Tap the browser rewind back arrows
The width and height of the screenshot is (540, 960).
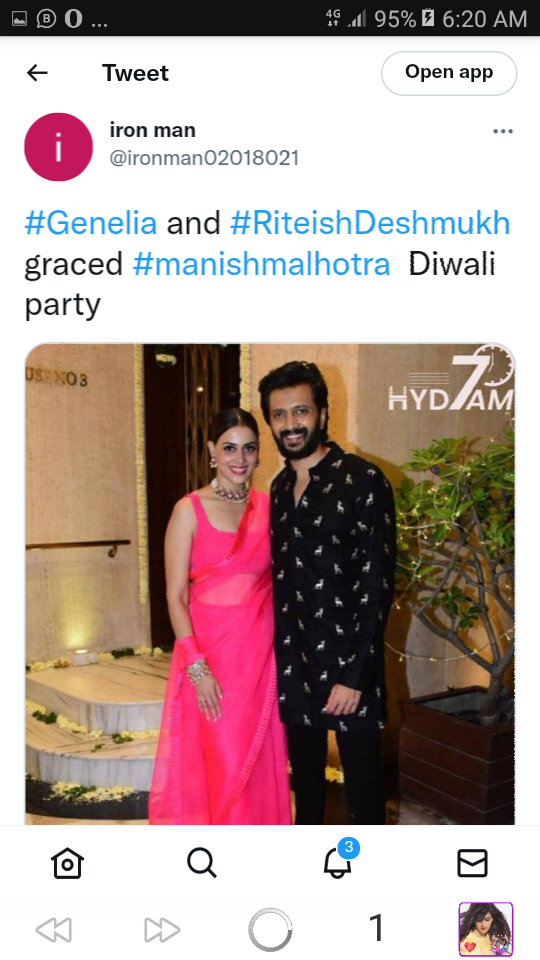[x=54, y=929]
